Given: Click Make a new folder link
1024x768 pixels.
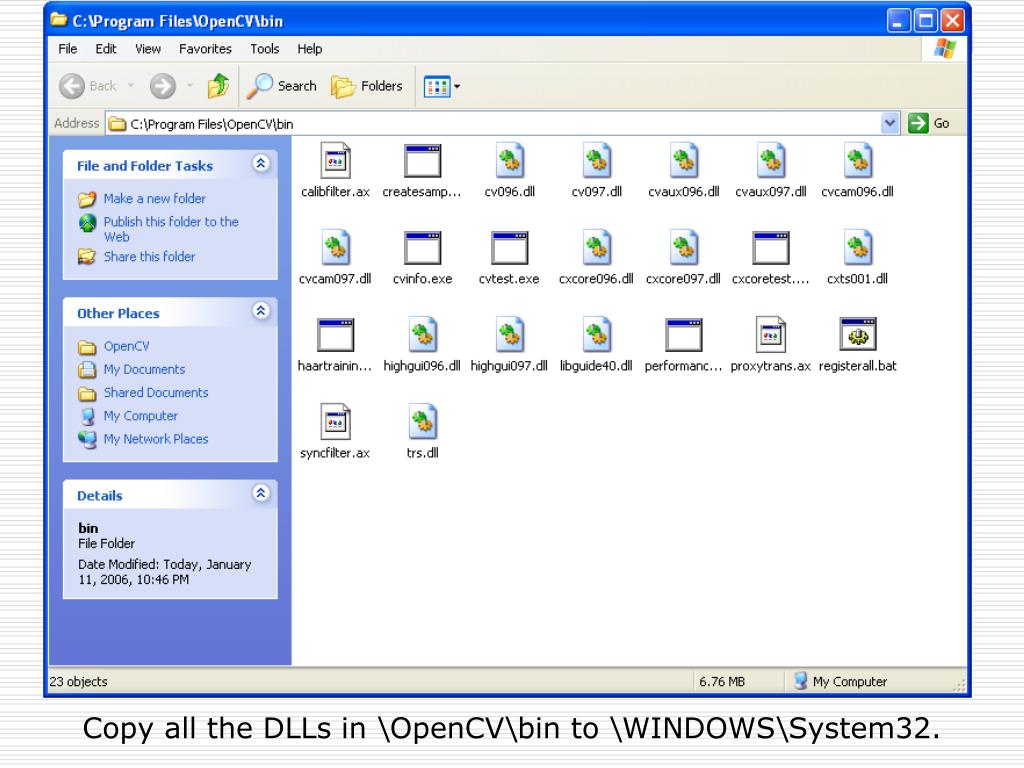Looking at the screenshot, I should click(x=154, y=199).
